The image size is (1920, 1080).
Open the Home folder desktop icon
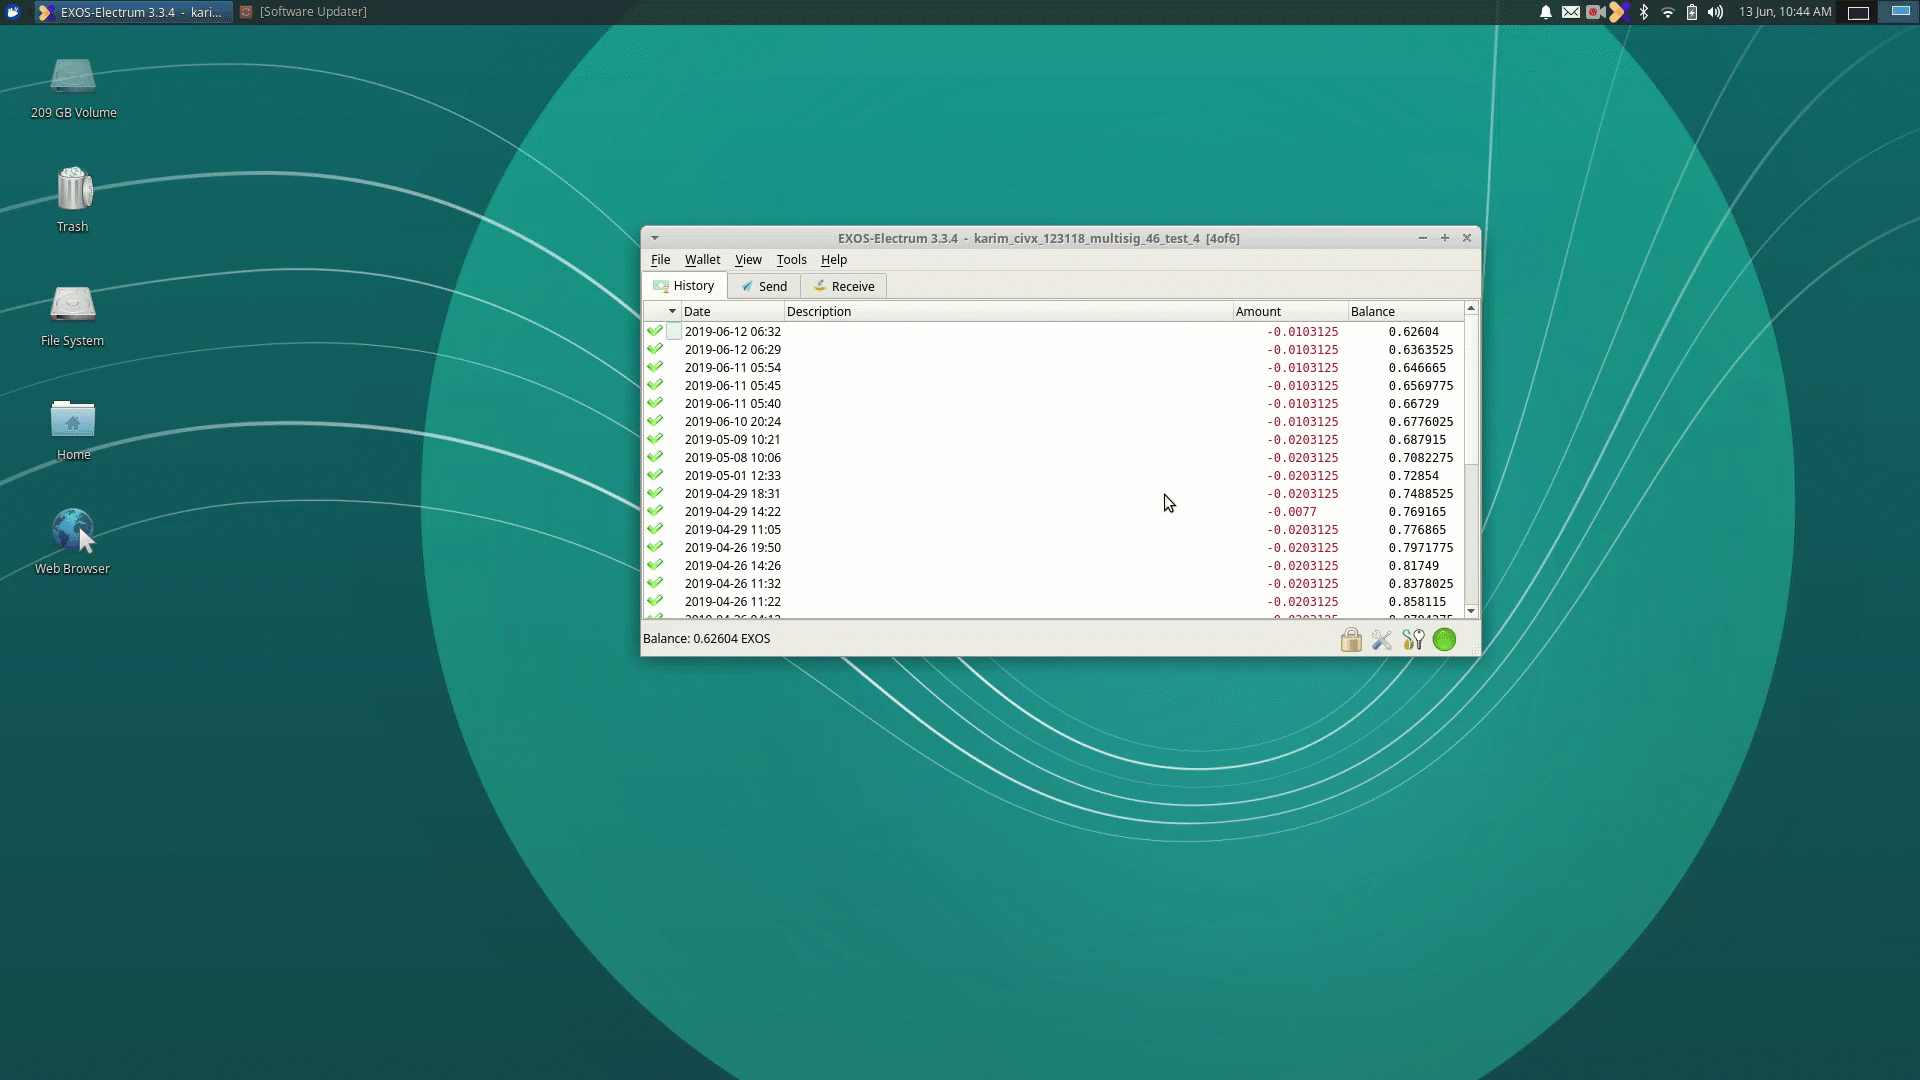[73, 430]
